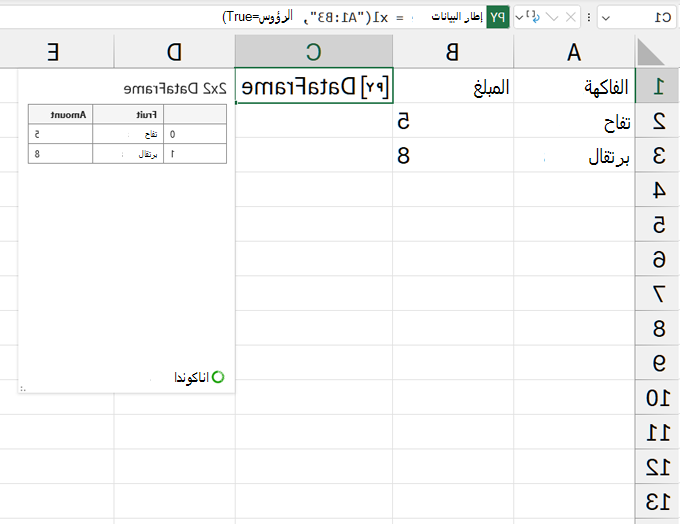Click cell B2 containing 5
Image resolution: width=680 pixels, height=524 pixels.
[x=453, y=121]
